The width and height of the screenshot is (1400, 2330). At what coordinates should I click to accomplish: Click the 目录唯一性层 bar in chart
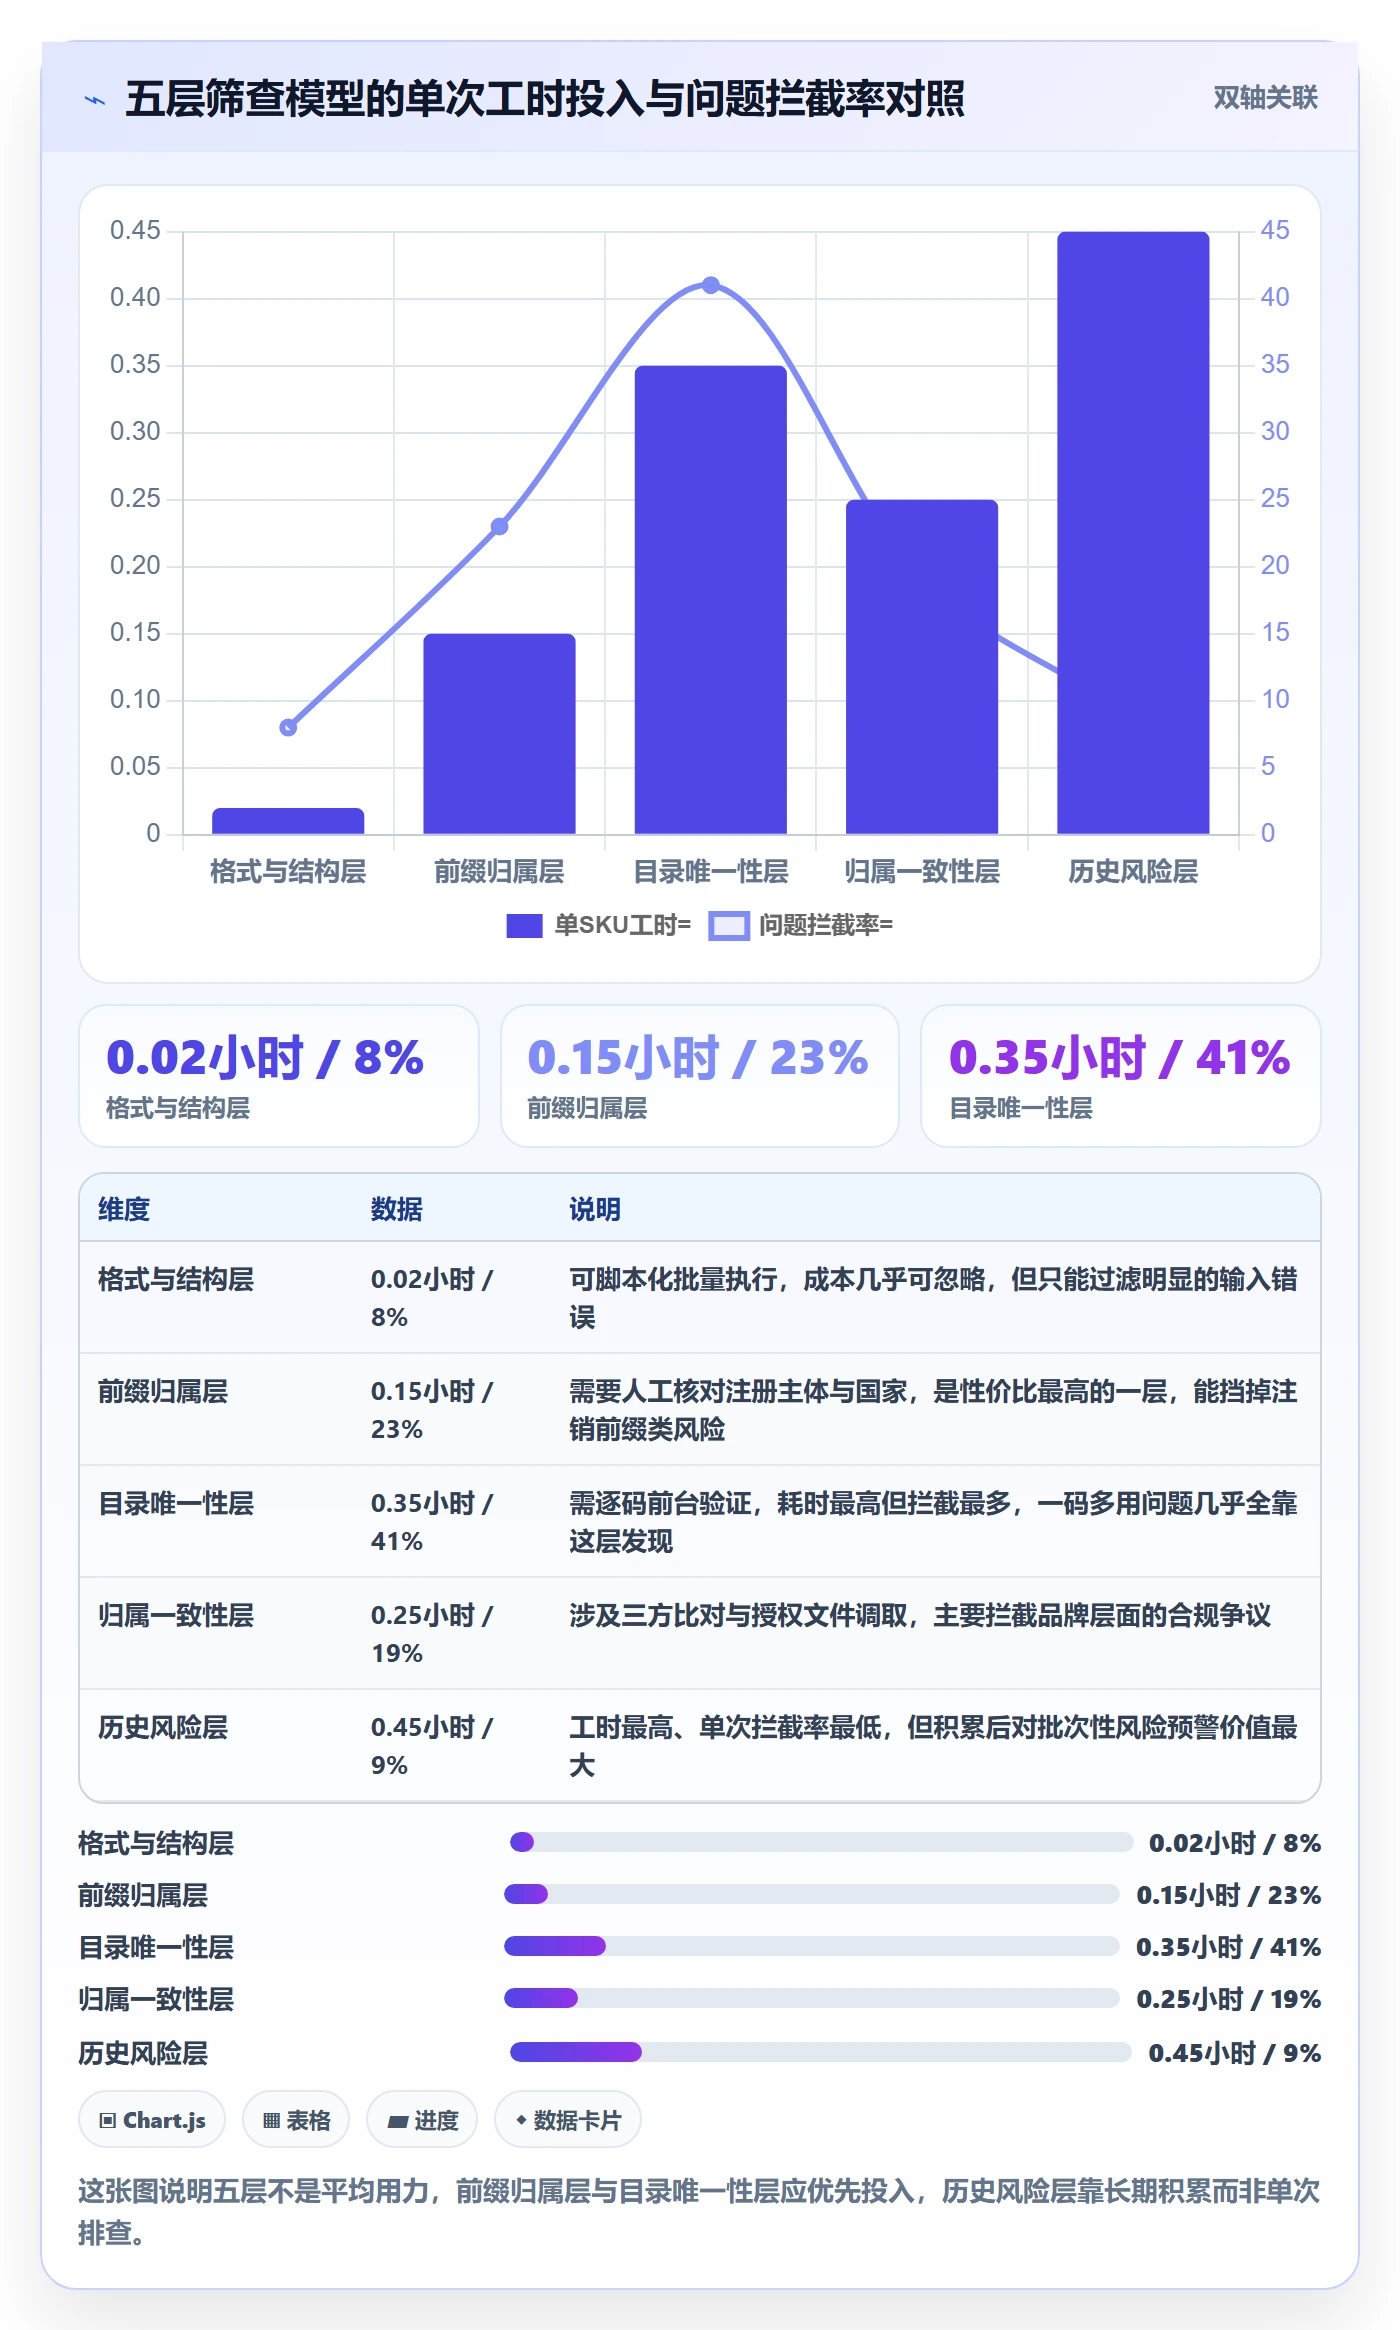(x=711, y=600)
